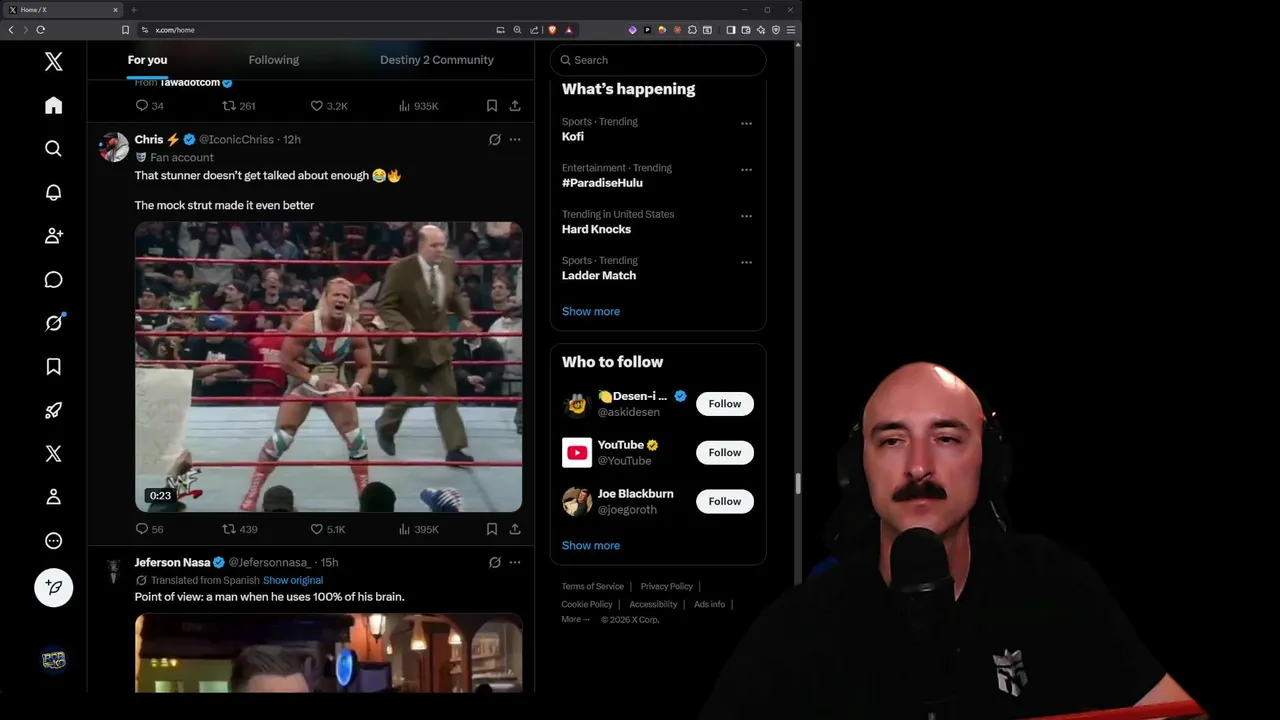This screenshot has height=720, width=1280.
Task: Open more options on Chris's post
Action: (x=515, y=140)
